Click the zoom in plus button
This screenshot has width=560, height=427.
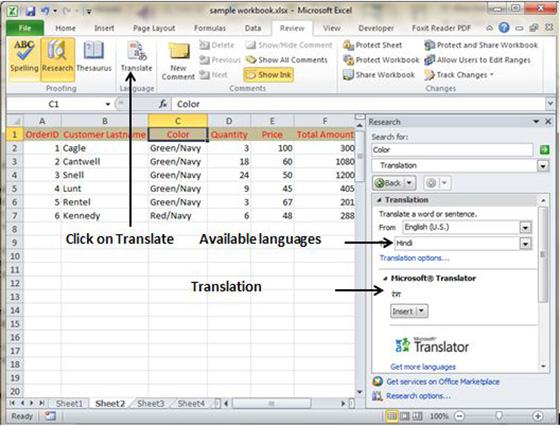(x=537, y=416)
